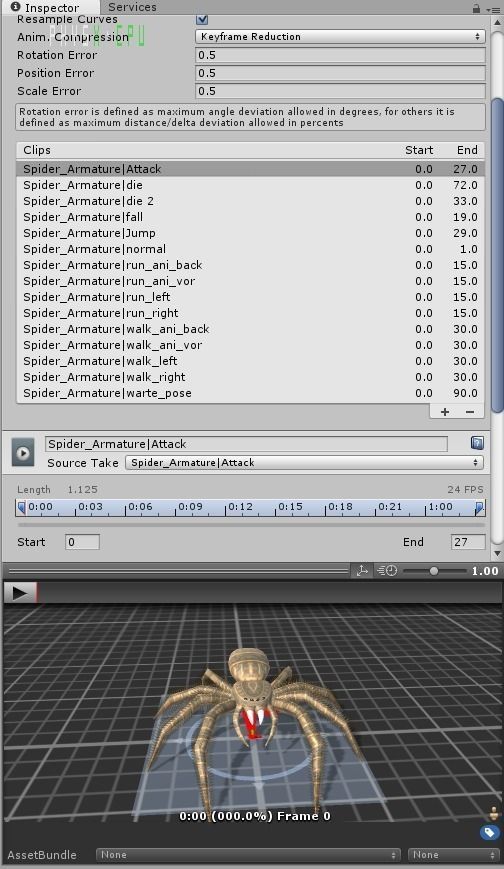Viewport: 504px width, 869px height.
Task: Open asset labels tag icon
Action: [x=489, y=832]
